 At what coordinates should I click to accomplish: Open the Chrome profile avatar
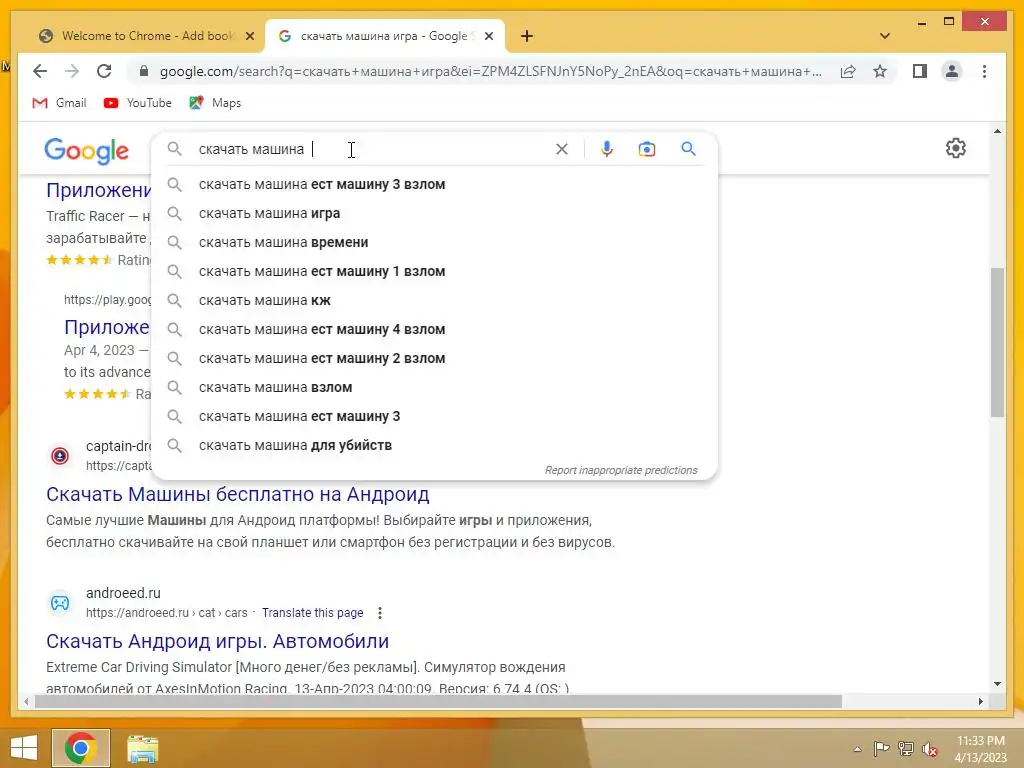coord(952,71)
